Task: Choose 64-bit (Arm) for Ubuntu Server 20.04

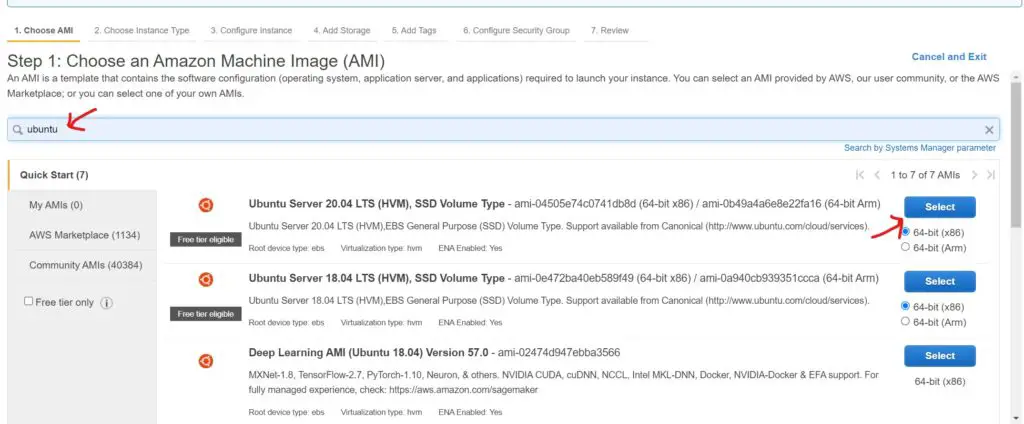Action: pyautogui.click(x=905, y=247)
